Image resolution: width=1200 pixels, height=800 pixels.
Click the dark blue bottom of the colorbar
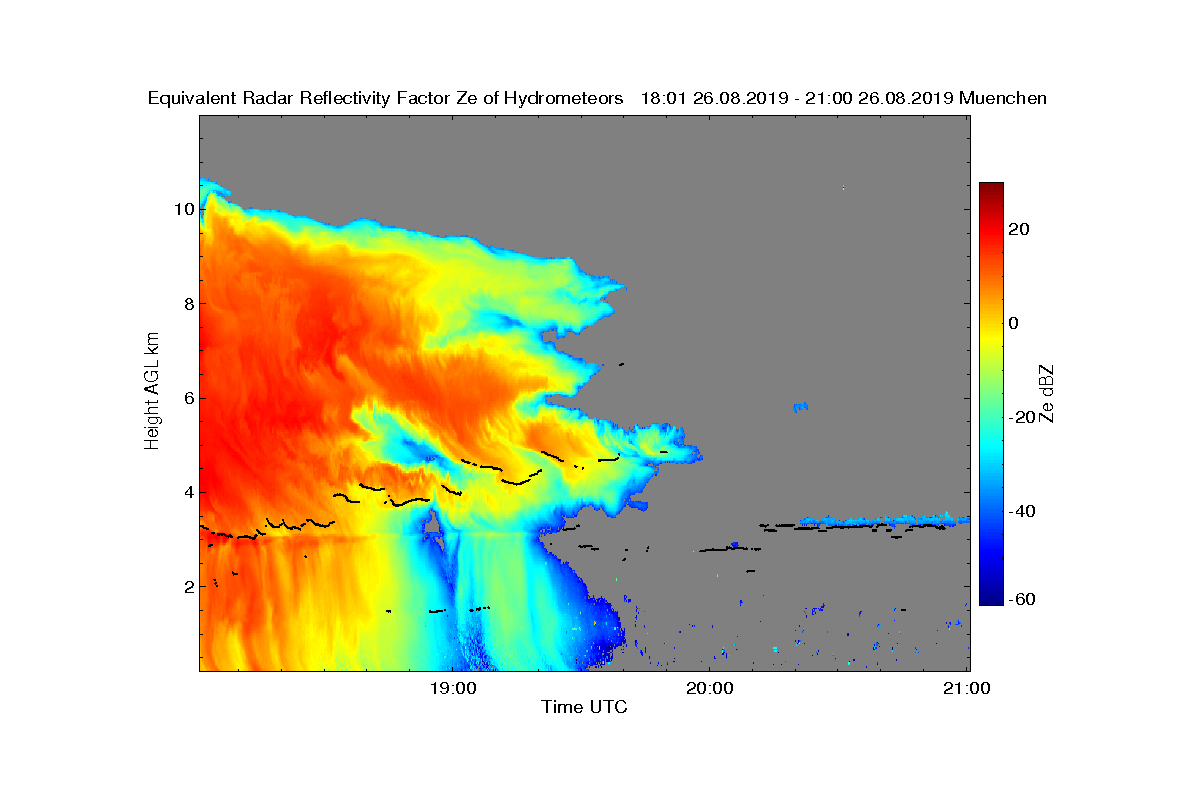(991, 598)
